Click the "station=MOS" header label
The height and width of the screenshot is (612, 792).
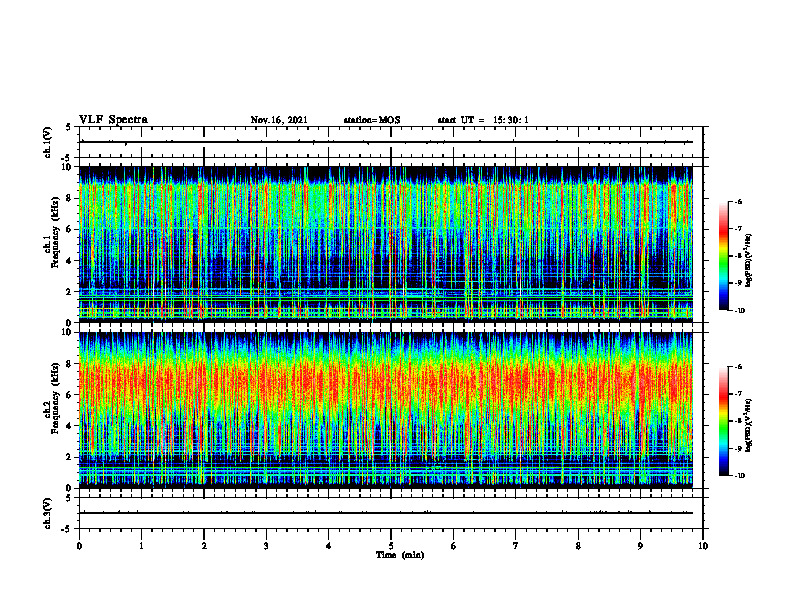[372, 120]
